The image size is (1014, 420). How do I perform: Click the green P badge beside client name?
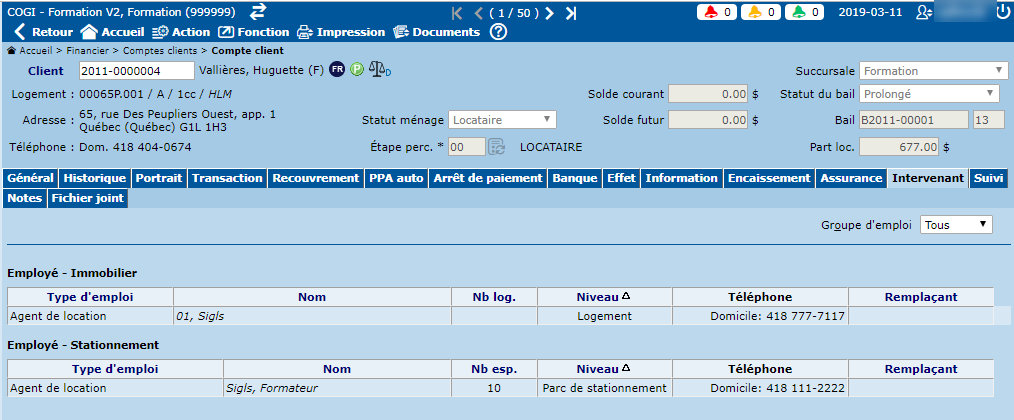tap(356, 70)
